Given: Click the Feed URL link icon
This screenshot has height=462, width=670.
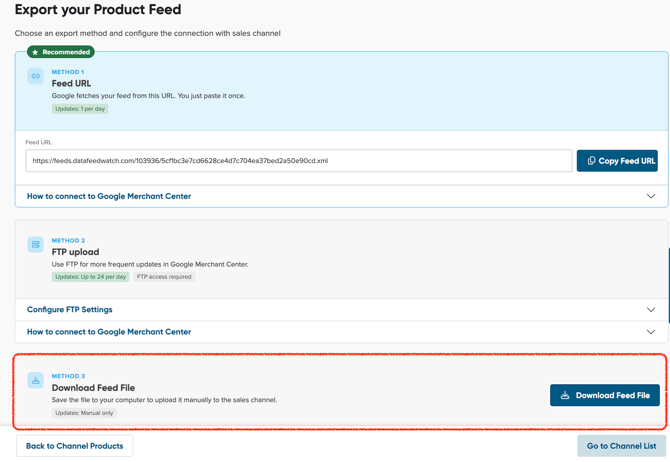Looking at the screenshot, I should click(x=35, y=76).
